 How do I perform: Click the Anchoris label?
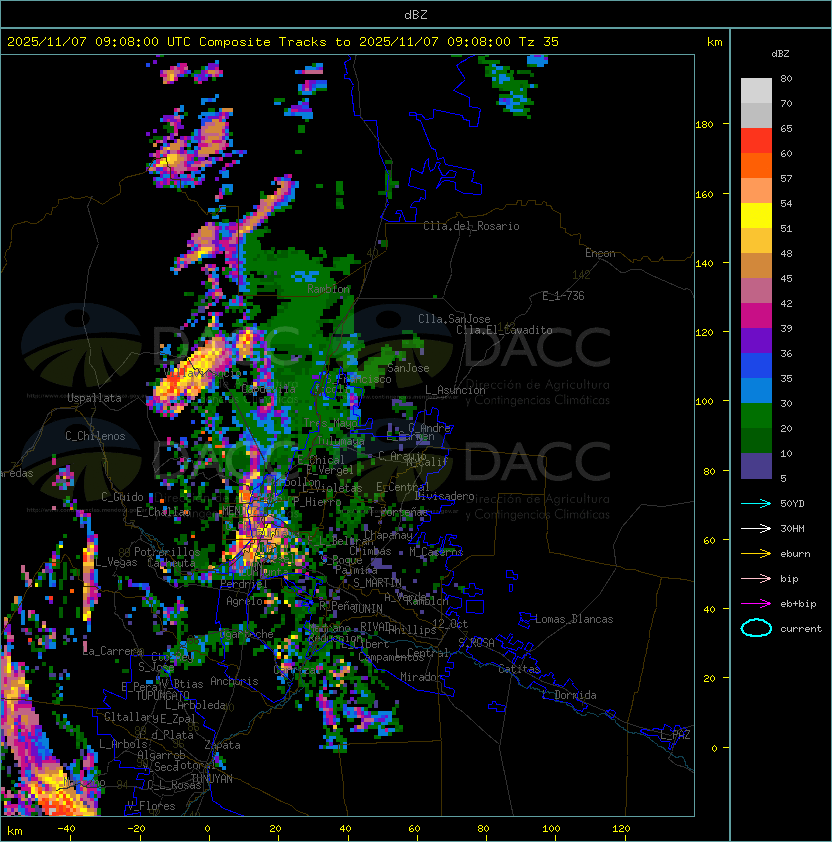[234, 681]
